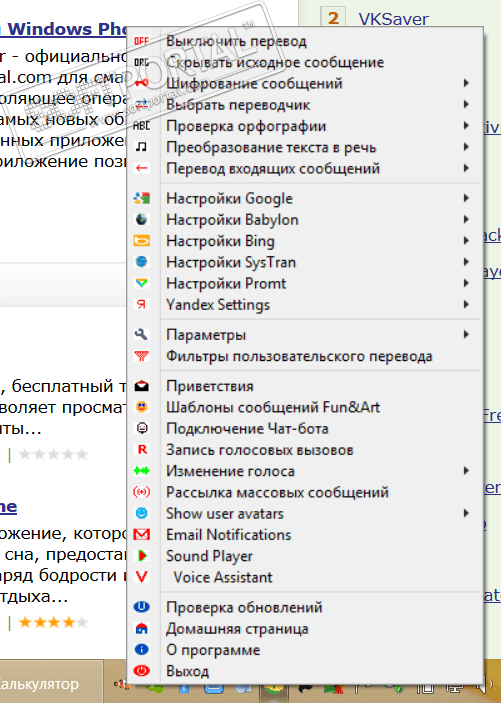Screen dimensions: 501x703
Task: Select Проверка обновлений menu entry
Action: 304,608
